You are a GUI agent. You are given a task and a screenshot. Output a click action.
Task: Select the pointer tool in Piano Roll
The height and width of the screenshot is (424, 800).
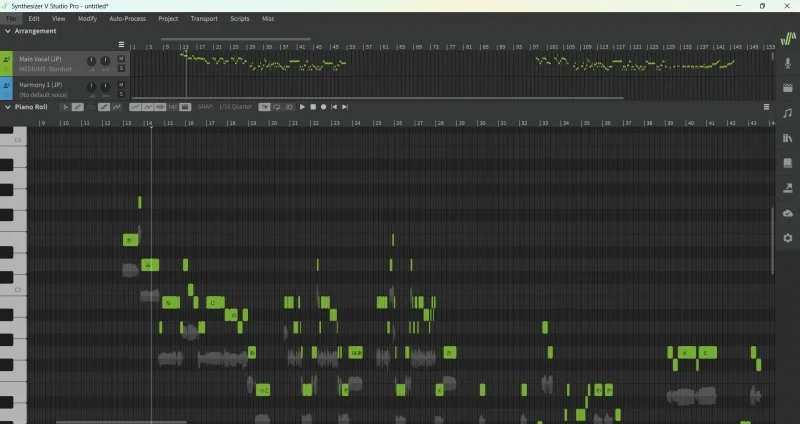pyautogui.click(x=66, y=107)
